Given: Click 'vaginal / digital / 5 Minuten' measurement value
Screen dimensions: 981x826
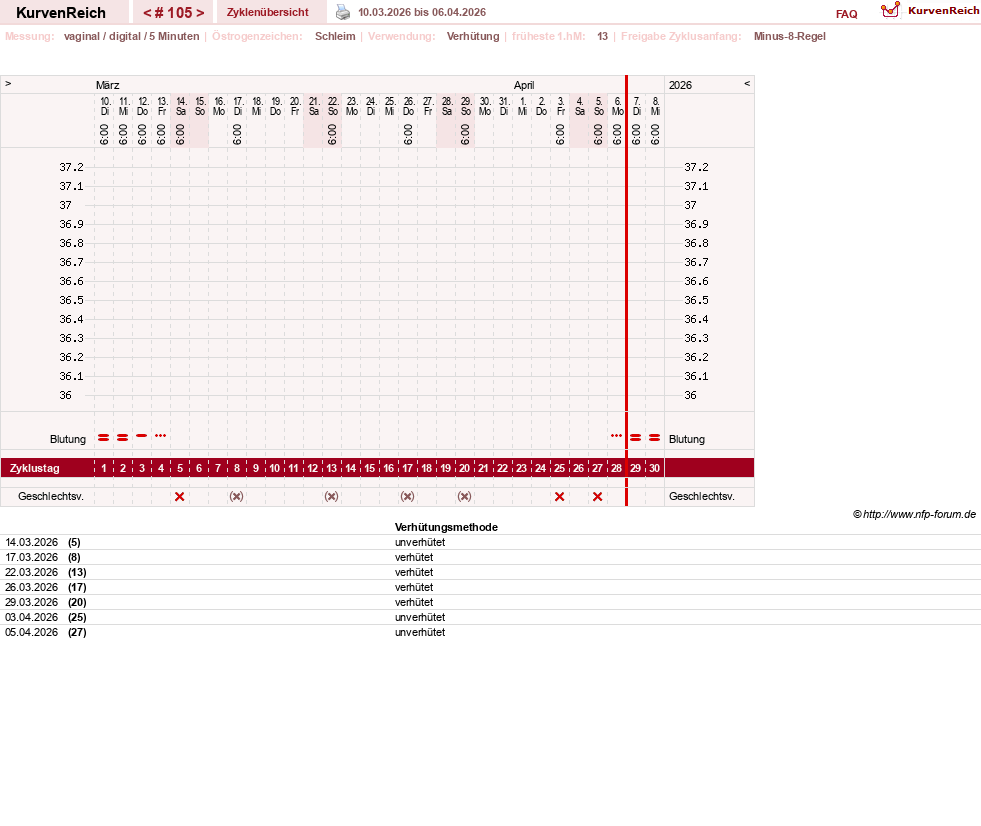Looking at the screenshot, I should 131,36.
